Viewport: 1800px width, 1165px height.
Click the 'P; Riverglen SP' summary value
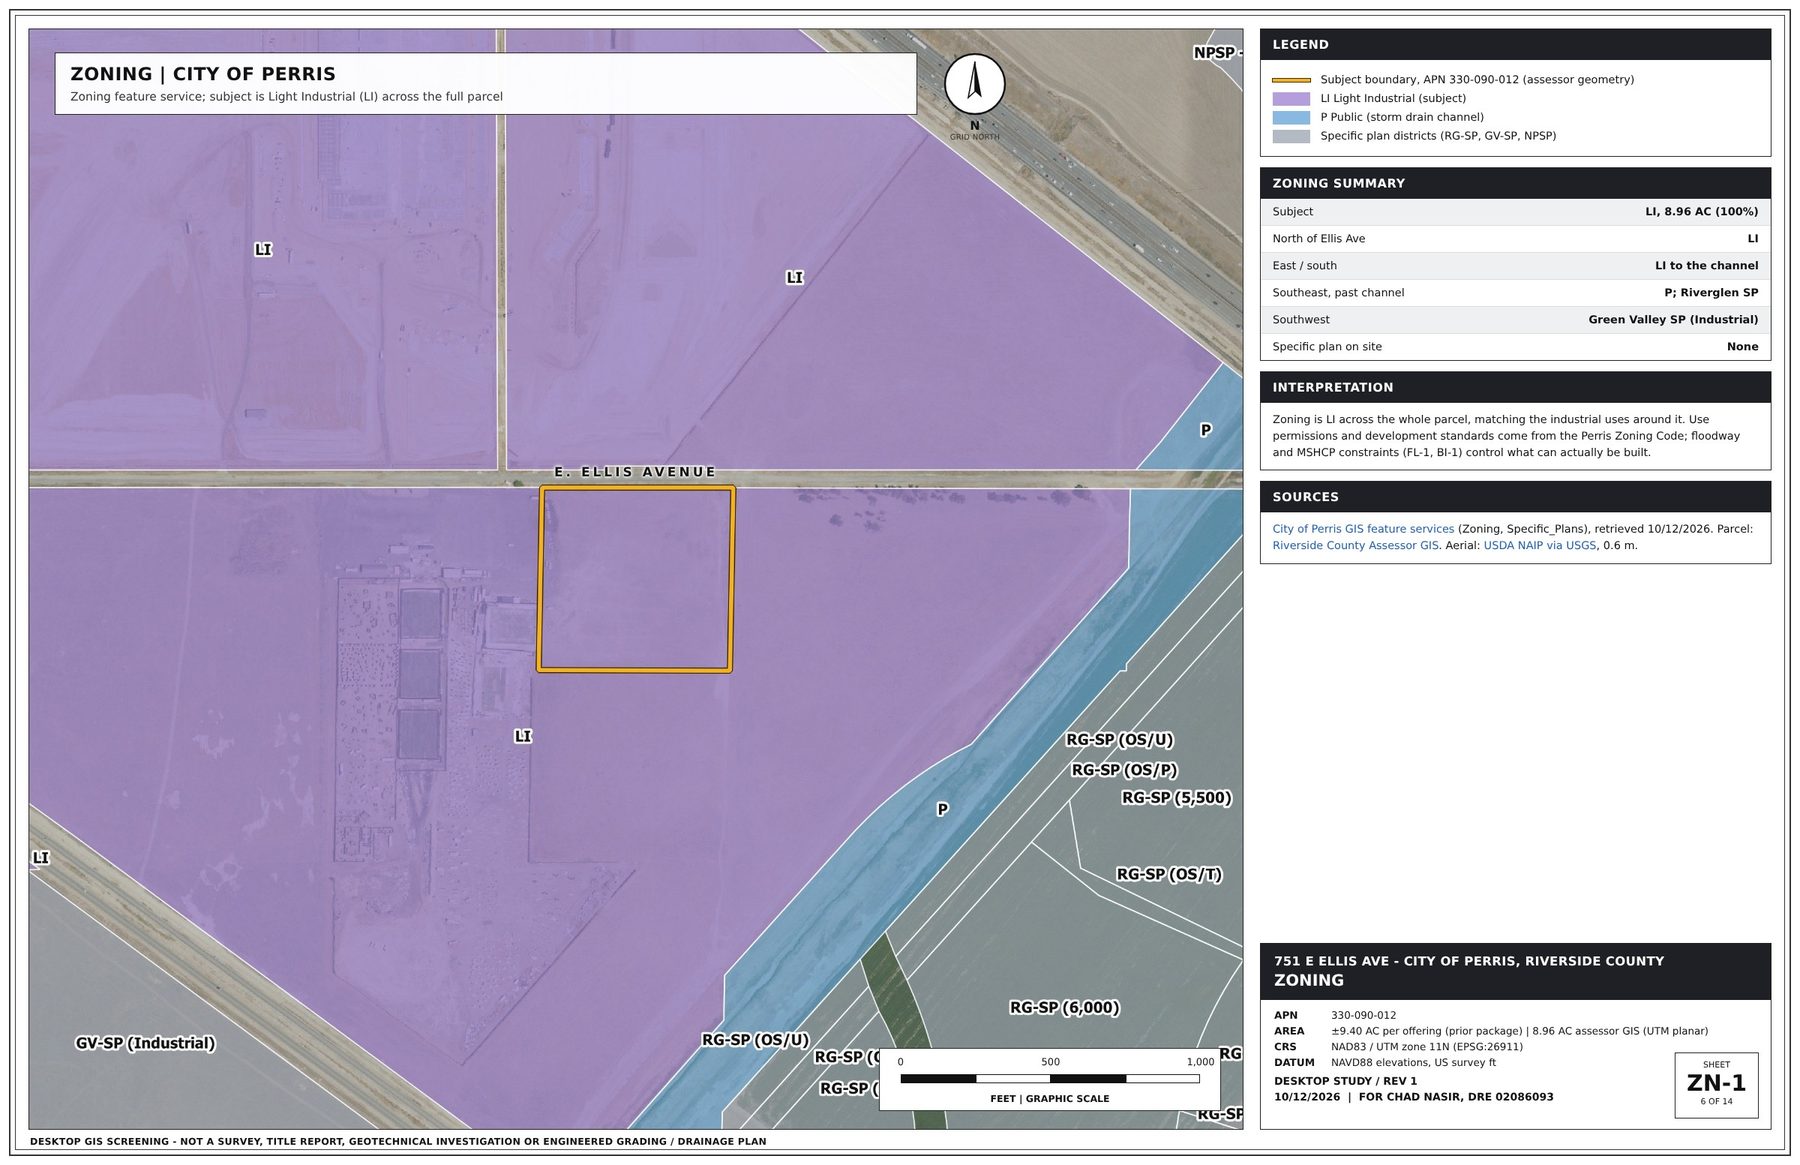pyautogui.click(x=1711, y=293)
